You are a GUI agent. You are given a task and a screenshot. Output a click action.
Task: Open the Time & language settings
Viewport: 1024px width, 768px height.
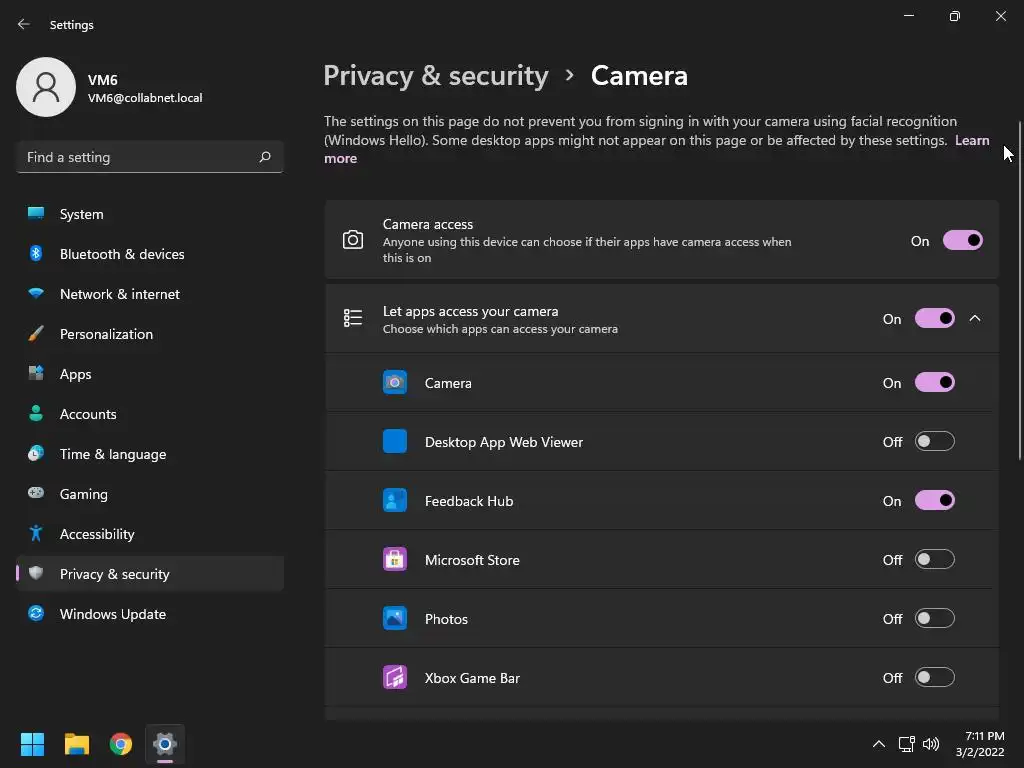[x=112, y=454]
